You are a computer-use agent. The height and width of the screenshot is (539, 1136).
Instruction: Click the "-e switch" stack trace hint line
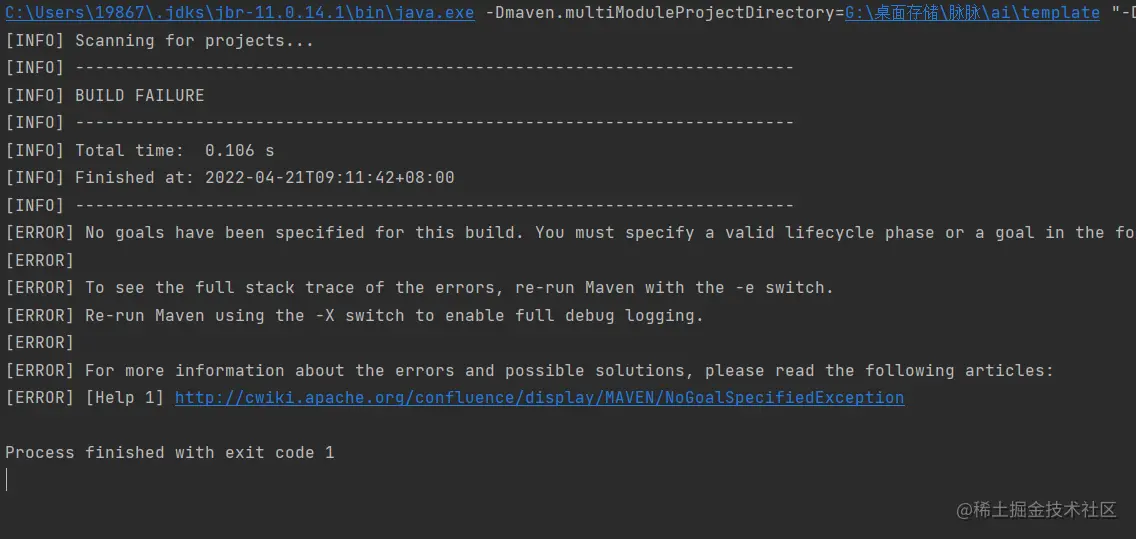(419, 288)
